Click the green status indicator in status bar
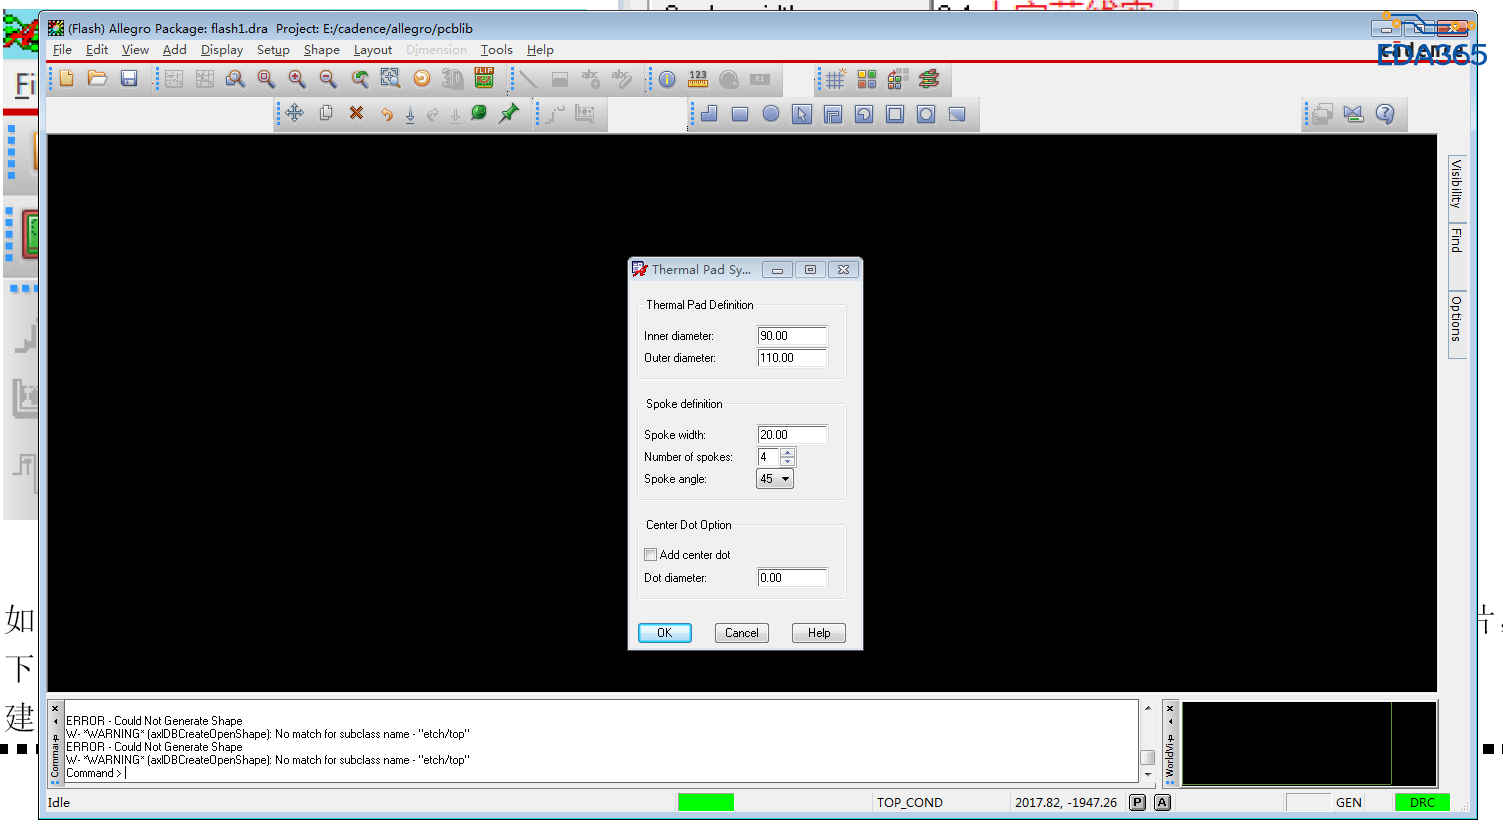The width and height of the screenshot is (1503, 831). [706, 802]
